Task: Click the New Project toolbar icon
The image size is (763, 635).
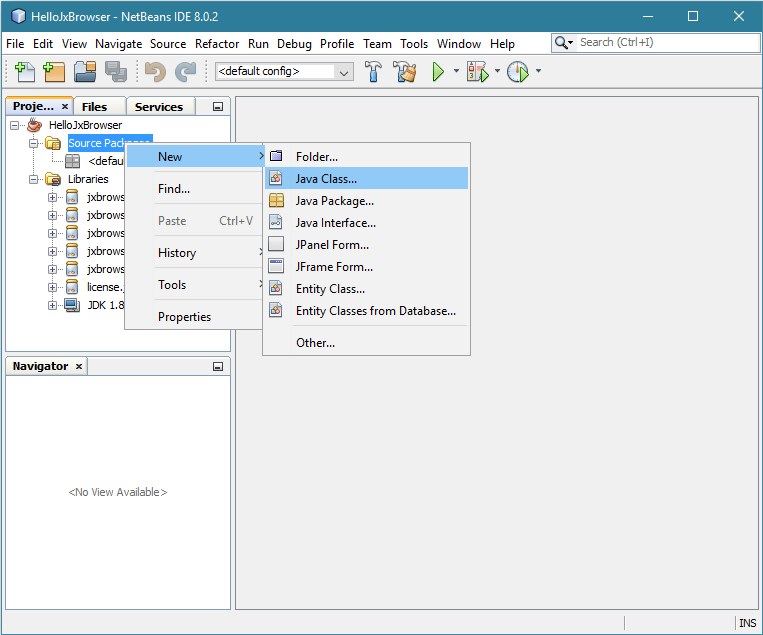Action: coord(54,72)
